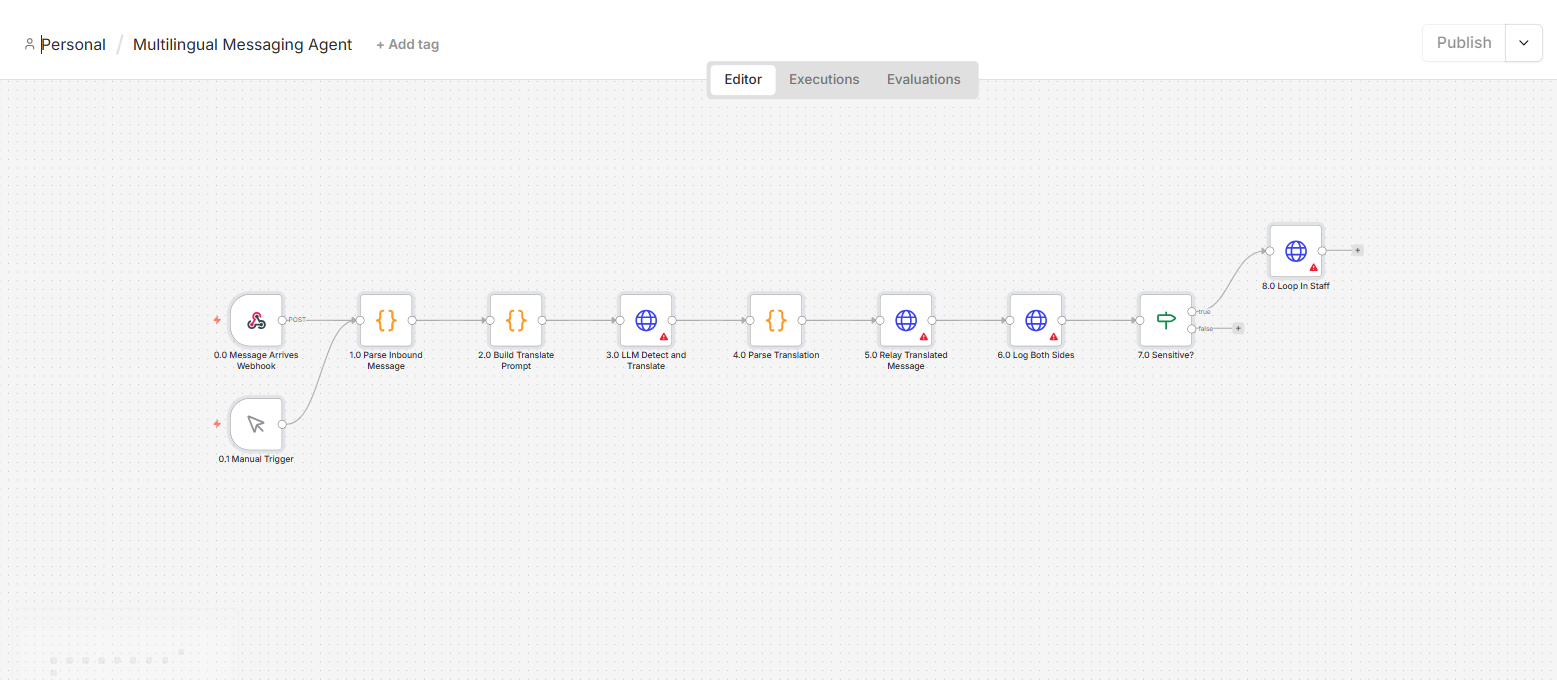Image resolution: width=1557 pixels, height=680 pixels.
Task: Click the "7.0 Sensitive?" label
Action: 1166,355
